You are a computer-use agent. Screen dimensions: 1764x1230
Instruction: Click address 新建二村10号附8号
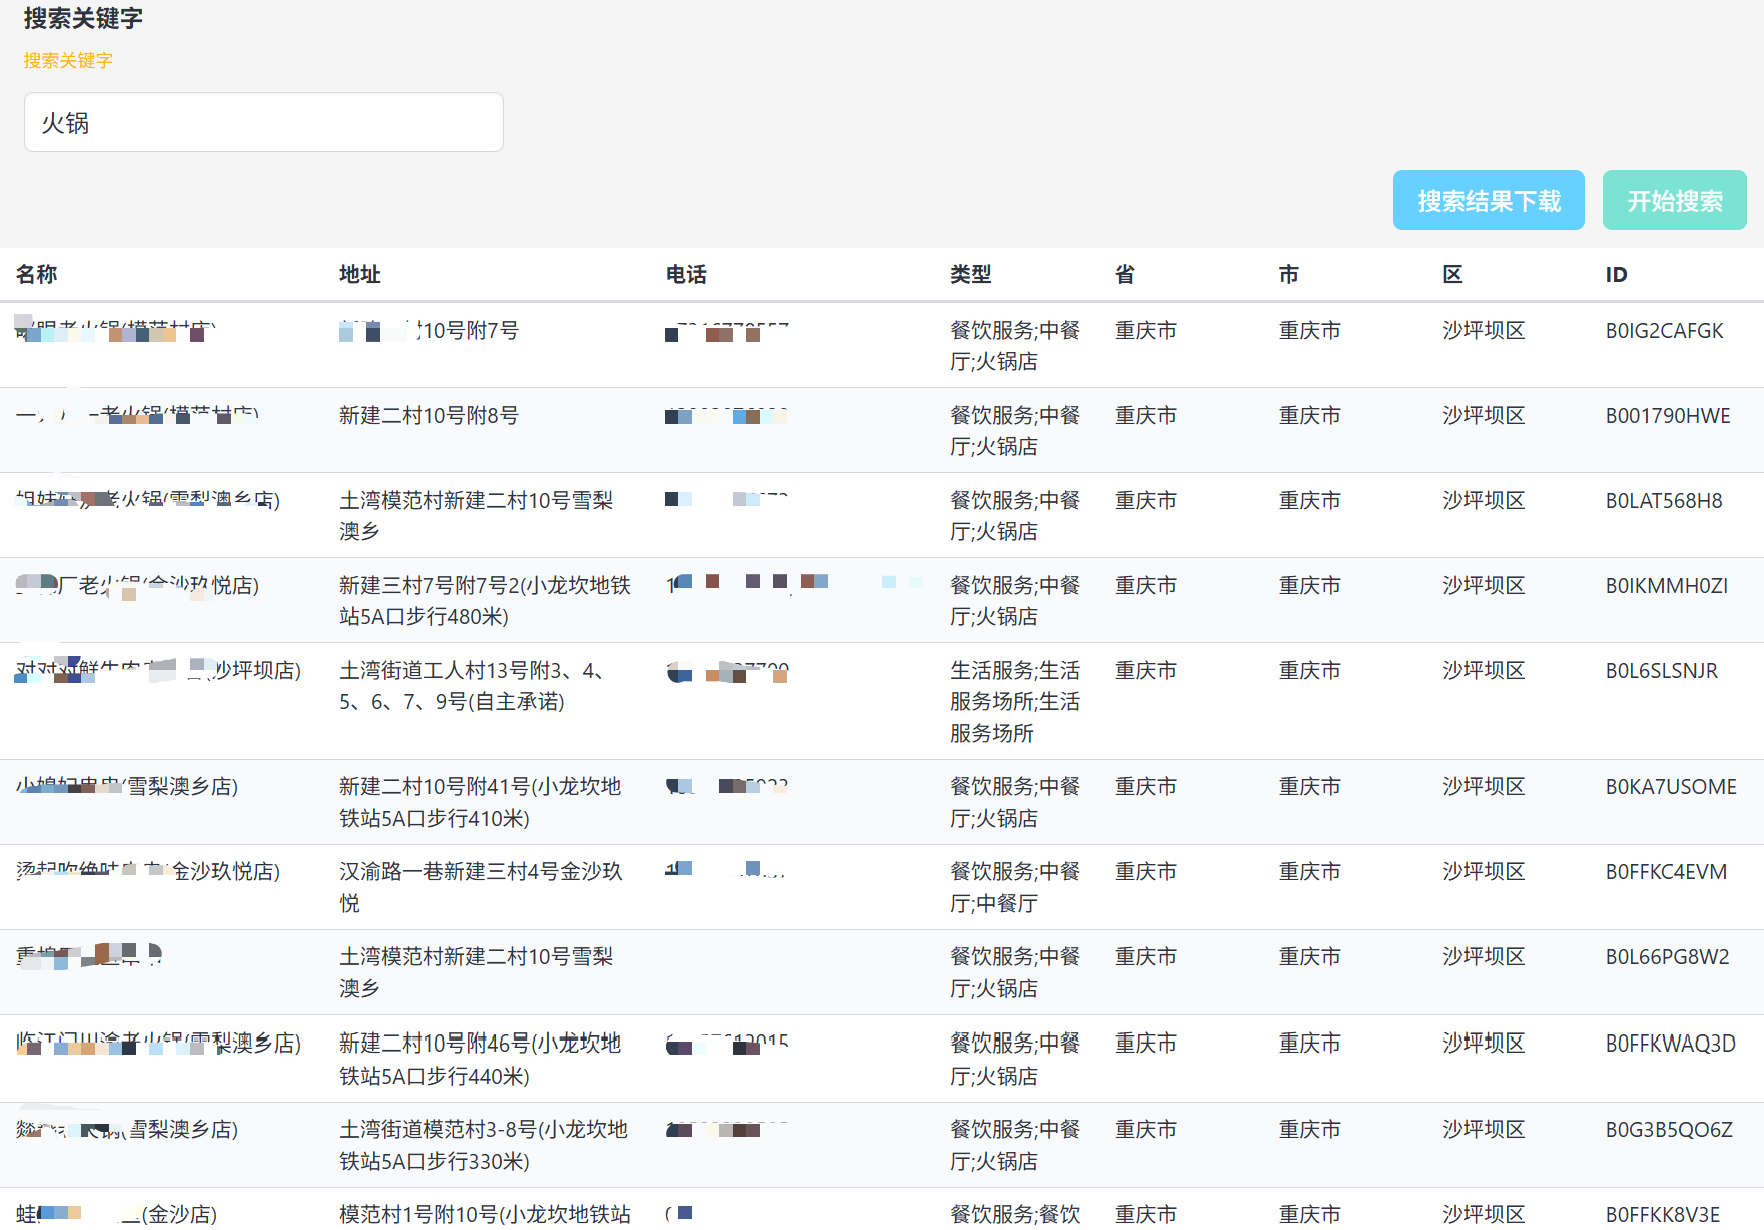428,416
